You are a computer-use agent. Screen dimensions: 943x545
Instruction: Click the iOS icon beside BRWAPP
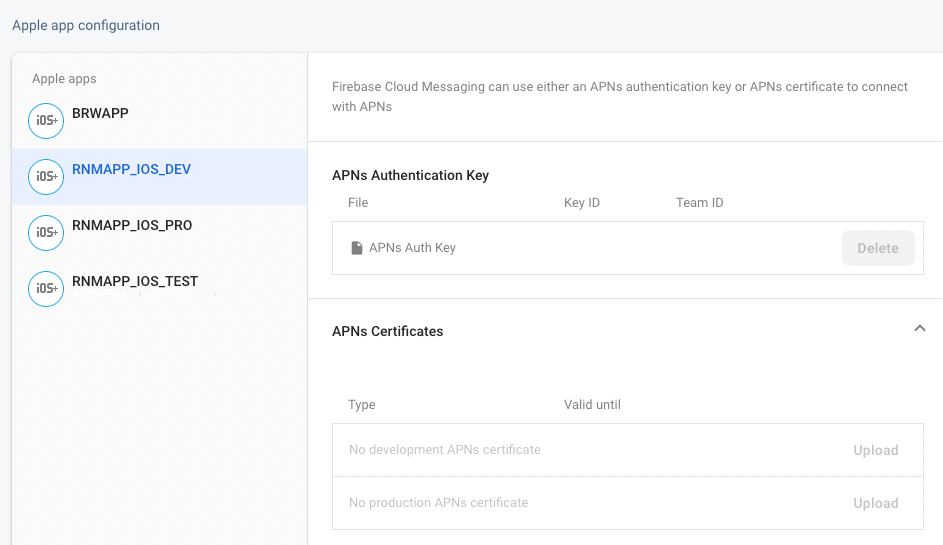point(46,121)
